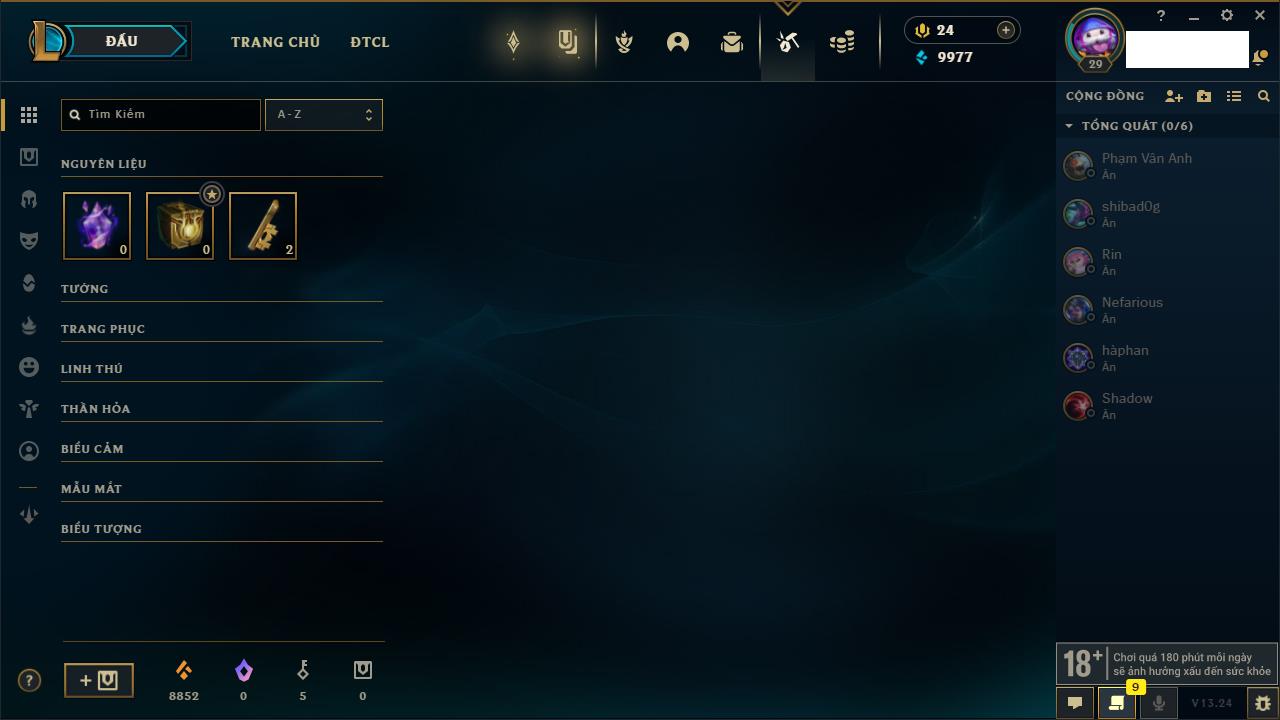This screenshot has width=1280, height=720.
Task: Open the Loot hammer icon tab
Action: [788, 42]
